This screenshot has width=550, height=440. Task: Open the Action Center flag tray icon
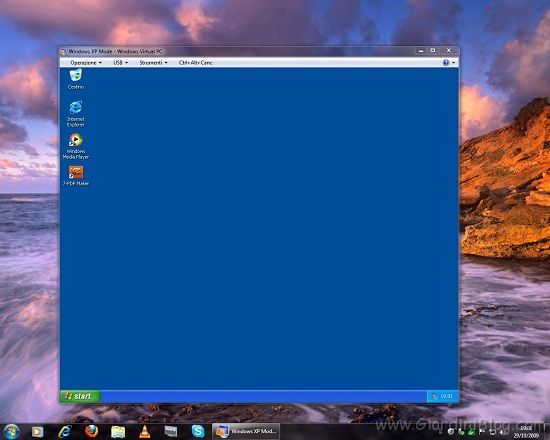pos(482,432)
